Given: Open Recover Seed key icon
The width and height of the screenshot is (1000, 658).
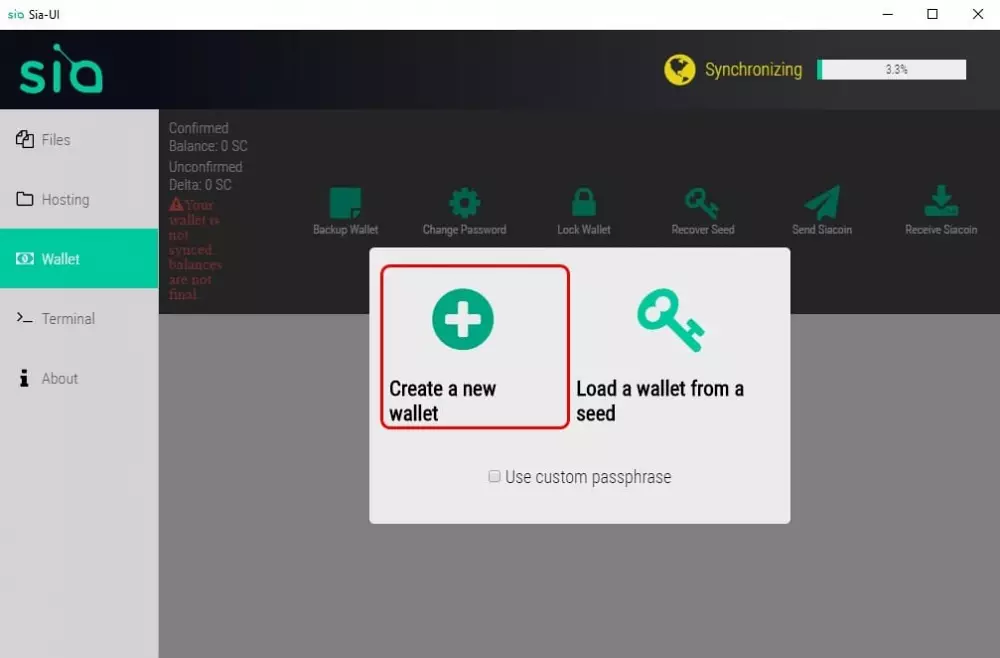Looking at the screenshot, I should (x=702, y=203).
